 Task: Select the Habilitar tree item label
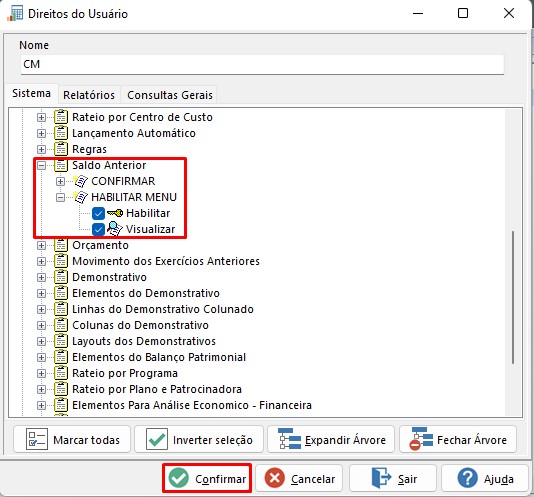click(148, 213)
